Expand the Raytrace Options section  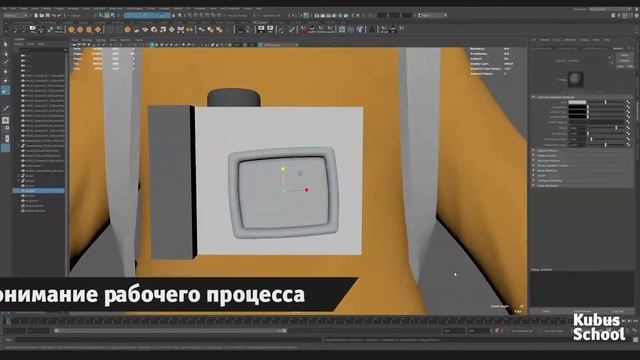[x=549, y=160]
